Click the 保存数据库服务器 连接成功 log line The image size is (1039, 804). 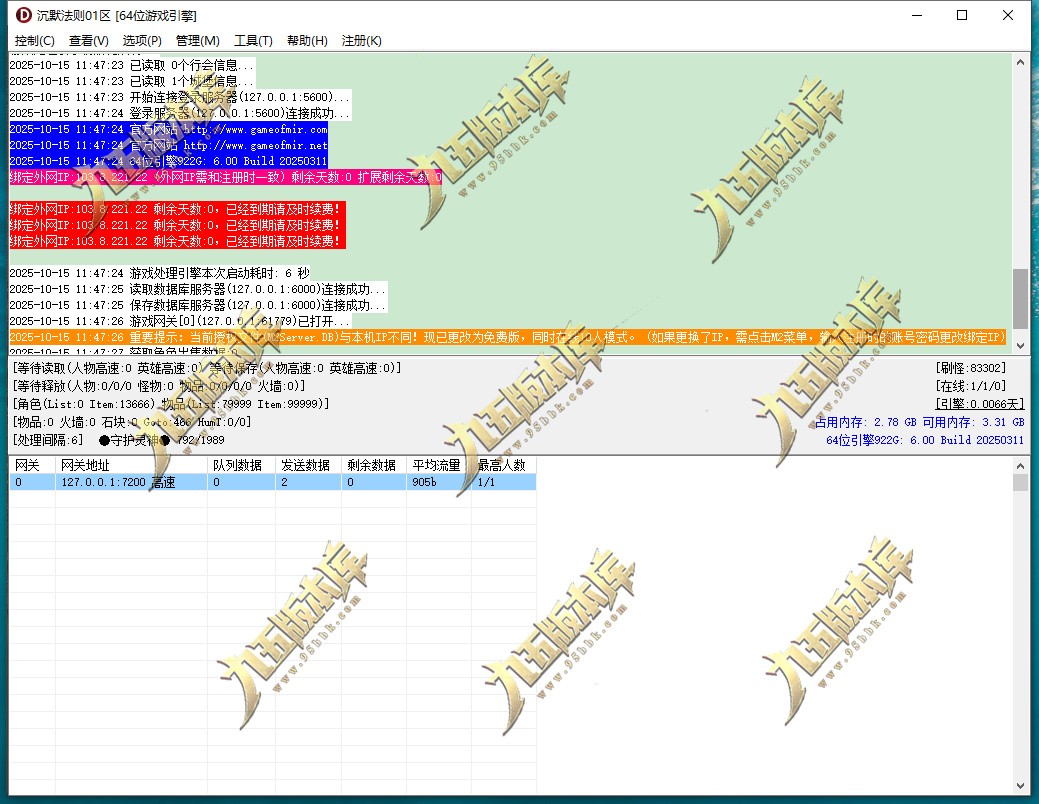point(197,305)
